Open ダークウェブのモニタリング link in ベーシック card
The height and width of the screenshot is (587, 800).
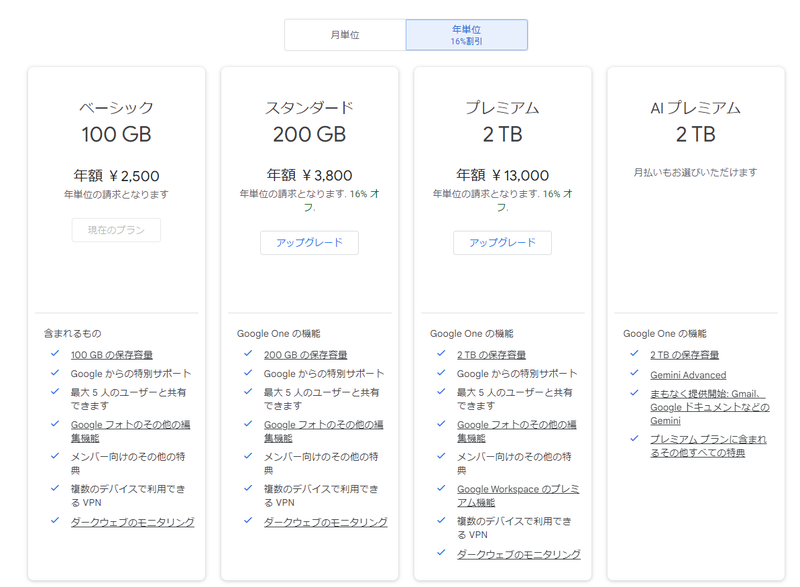point(133,522)
